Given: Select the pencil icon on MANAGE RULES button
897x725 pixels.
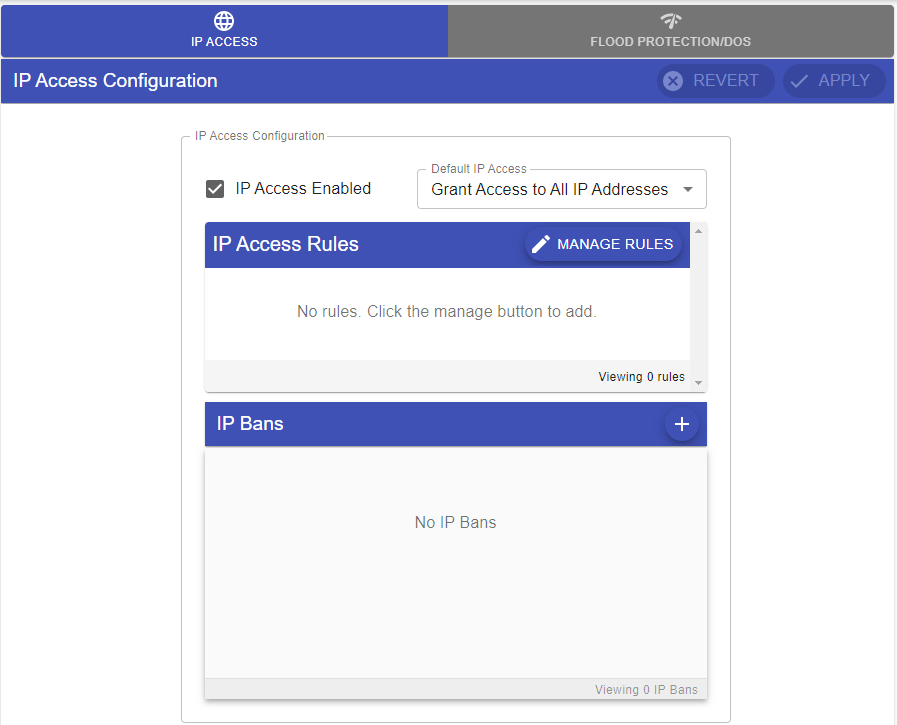Looking at the screenshot, I should (541, 243).
